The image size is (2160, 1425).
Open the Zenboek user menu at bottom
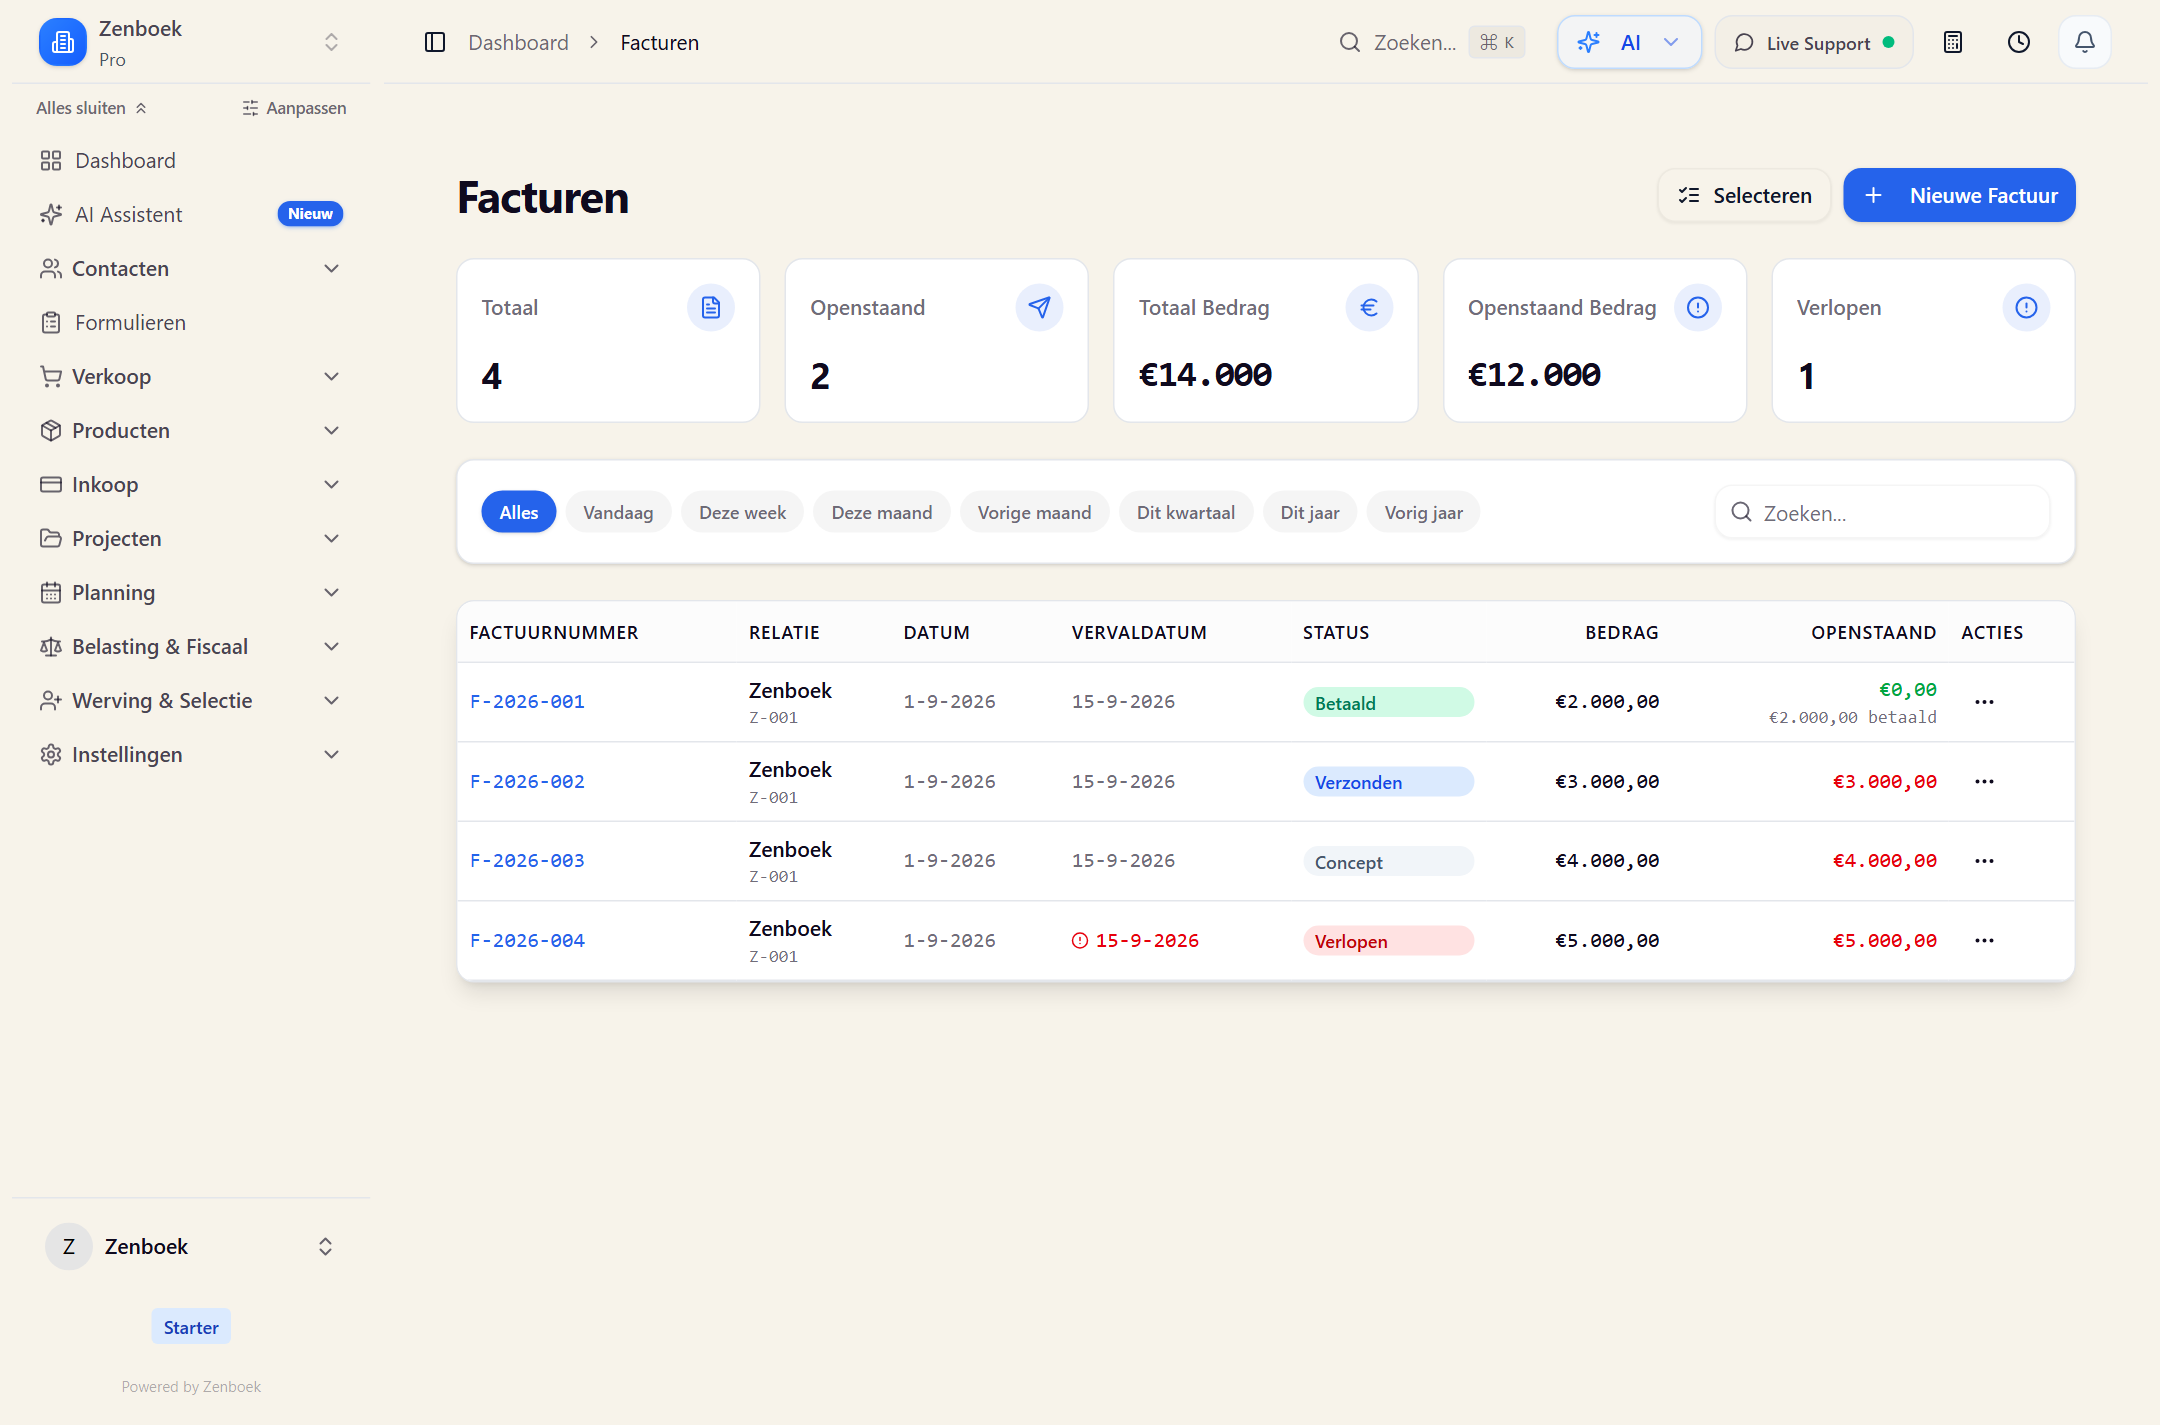tap(191, 1246)
